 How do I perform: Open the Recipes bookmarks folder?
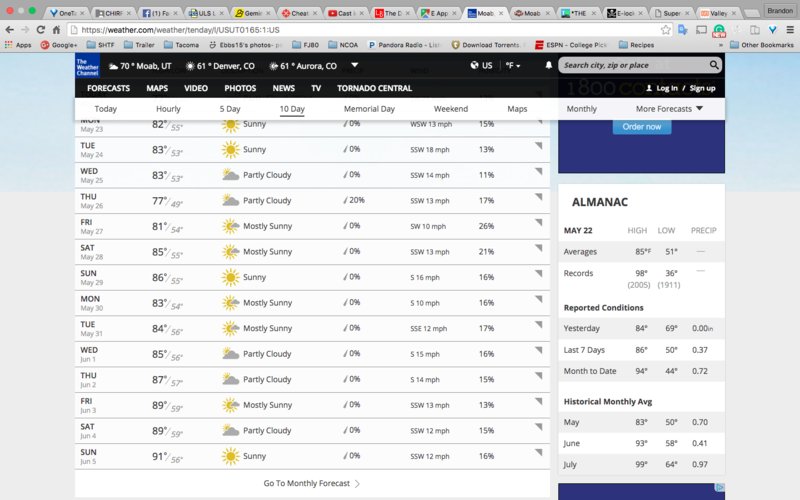point(636,45)
